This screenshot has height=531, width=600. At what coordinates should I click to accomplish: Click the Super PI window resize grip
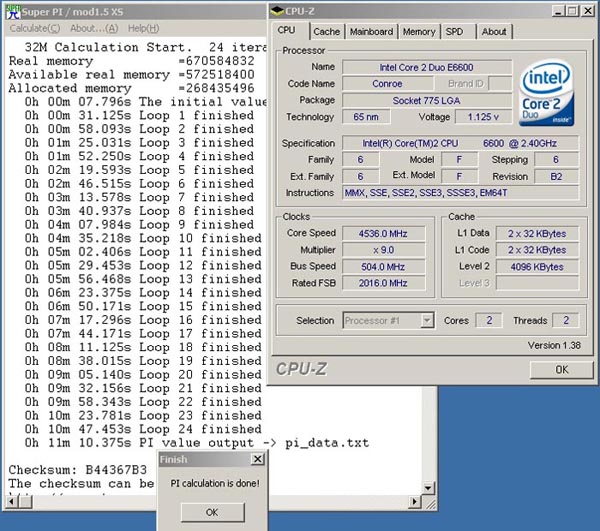[x=429, y=503]
